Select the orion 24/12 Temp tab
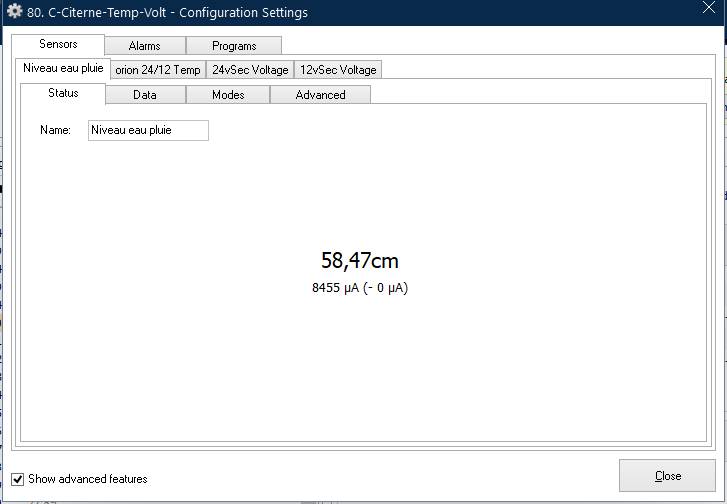727x504 pixels. click(158, 70)
